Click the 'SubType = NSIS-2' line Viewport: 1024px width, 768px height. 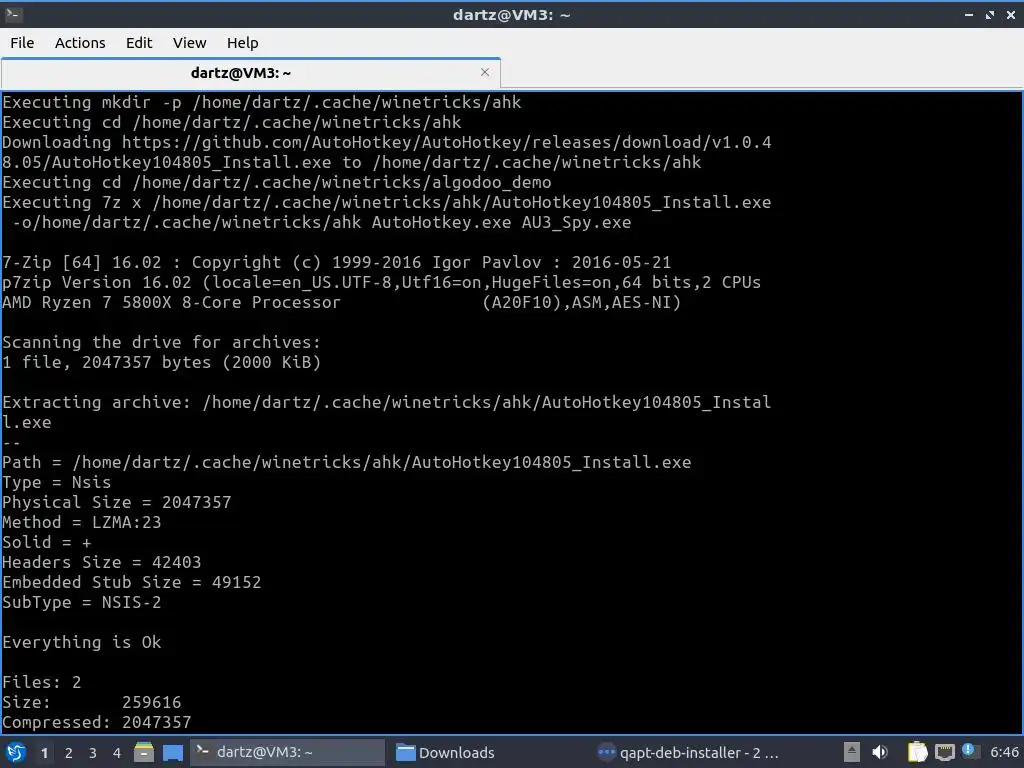pos(82,602)
